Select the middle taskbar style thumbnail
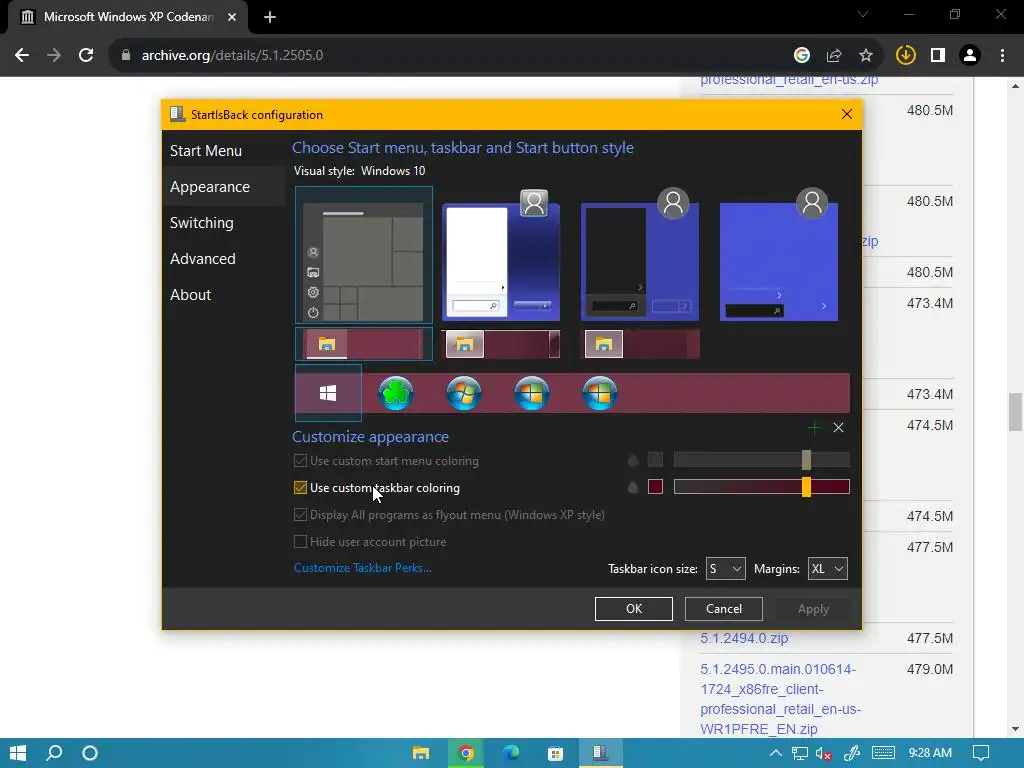Viewport: 1024px width, 768px height. pos(501,344)
